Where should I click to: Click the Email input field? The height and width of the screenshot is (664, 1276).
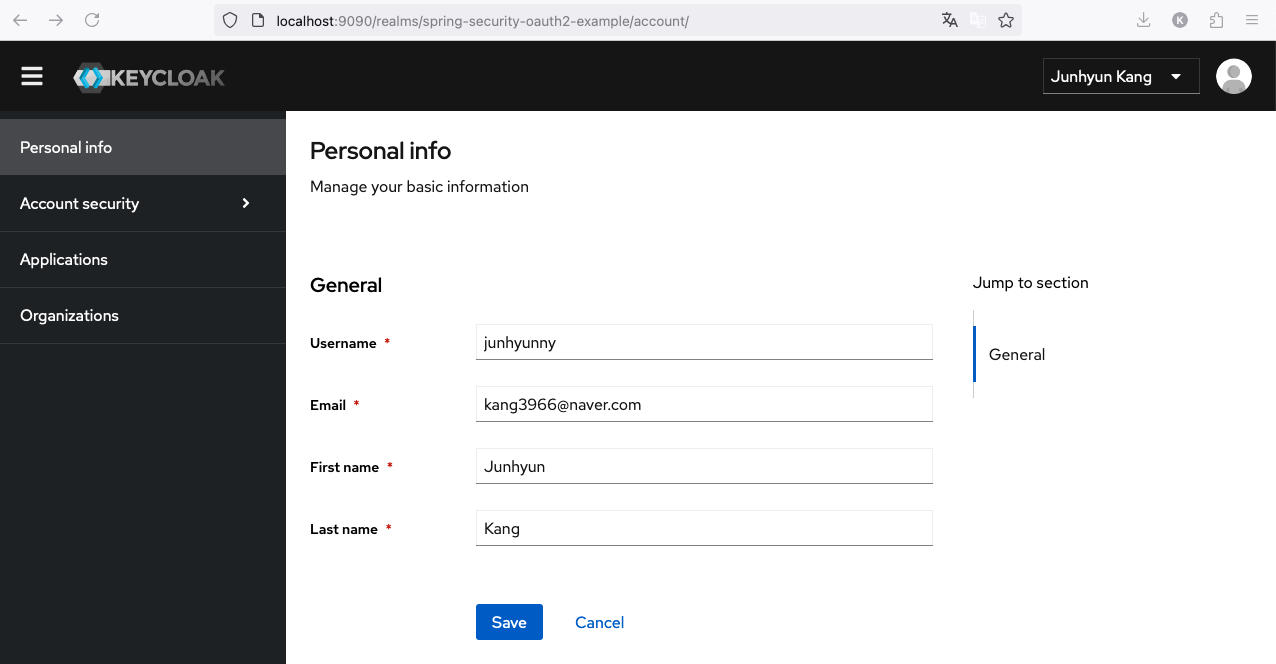[704, 404]
